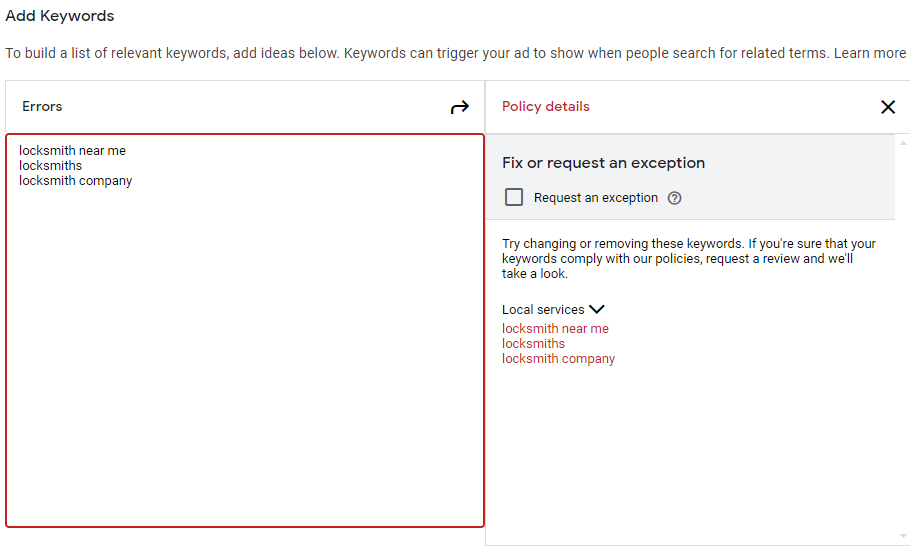Click the red 'locksmith company' policy keyword
Image resolution: width=910 pixels, height=558 pixels.
(558, 359)
